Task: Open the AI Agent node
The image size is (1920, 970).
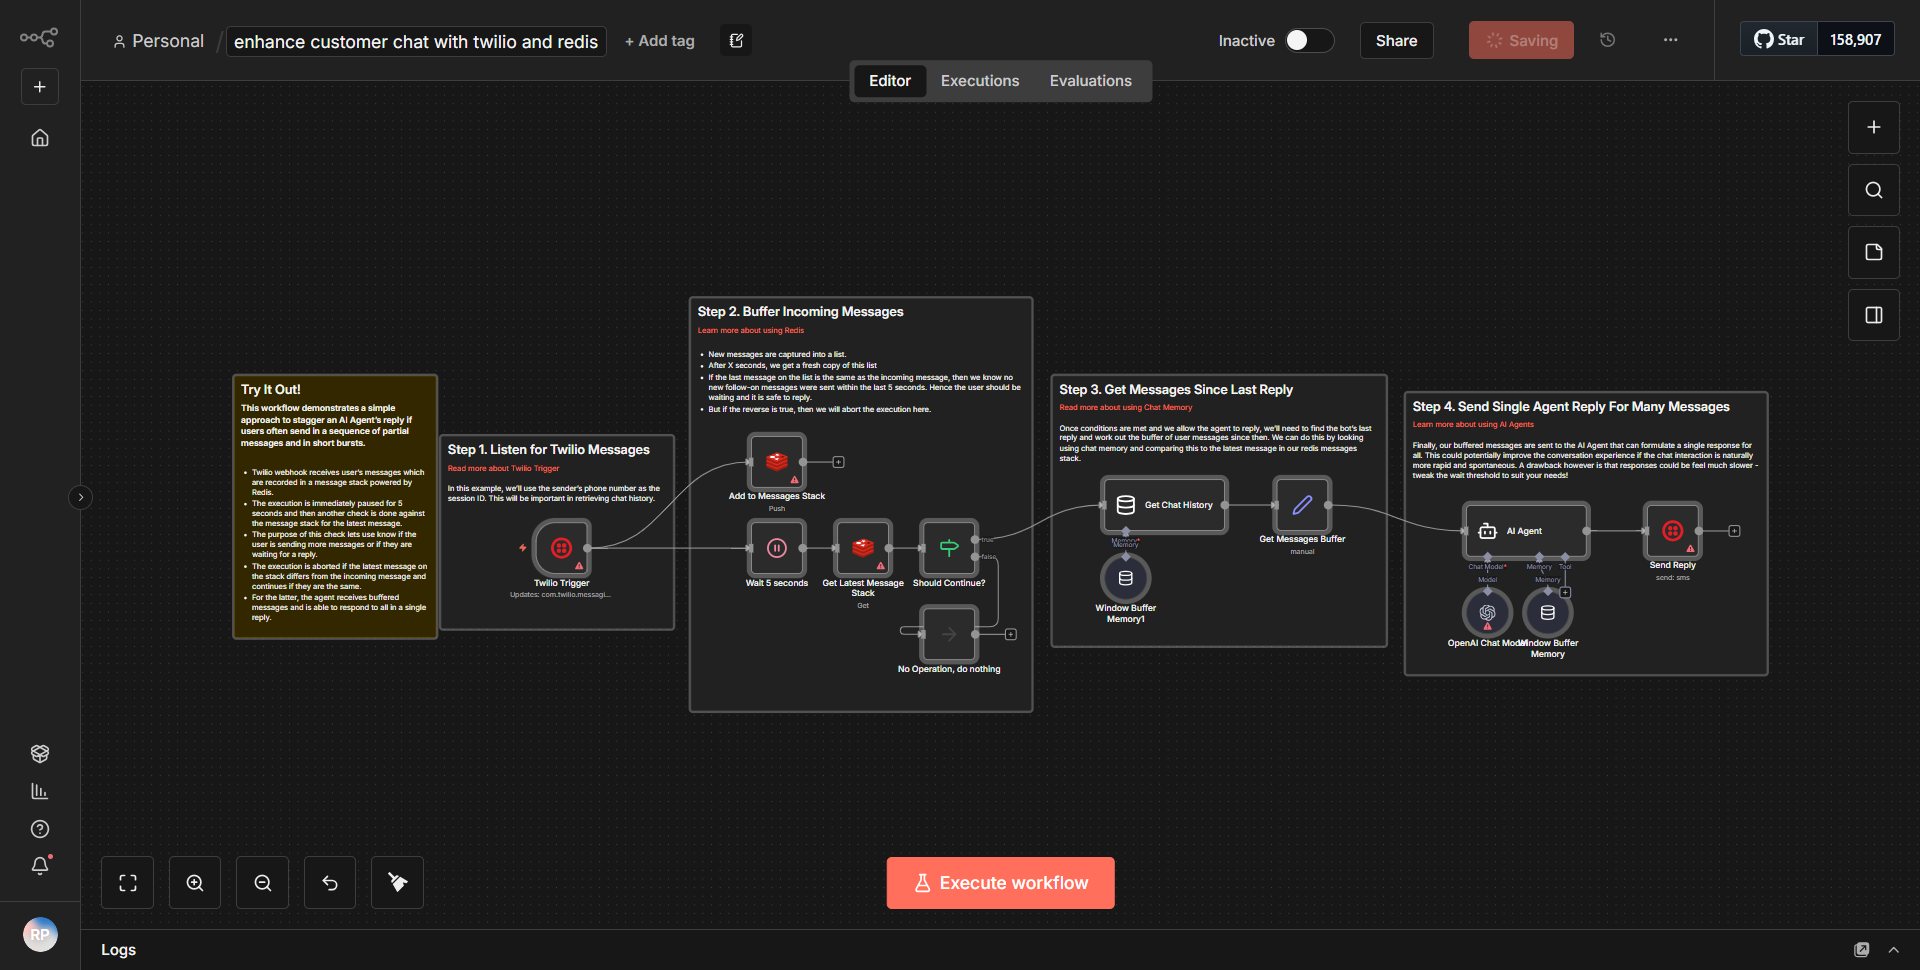Action: click(1524, 531)
